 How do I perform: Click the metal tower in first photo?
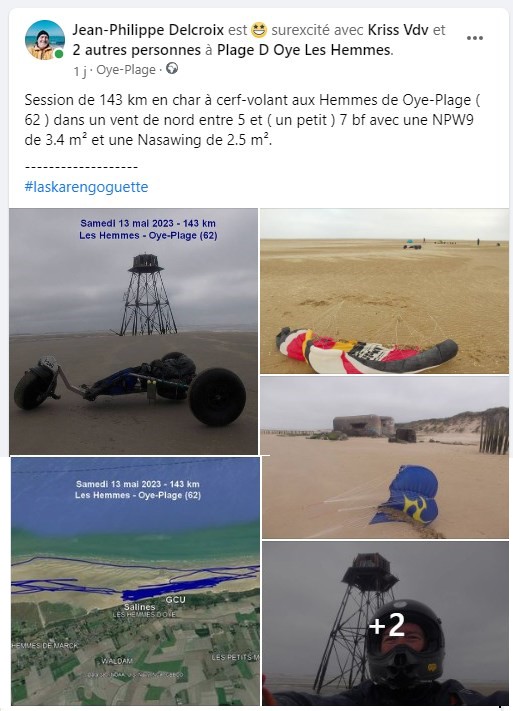click(148, 295)
